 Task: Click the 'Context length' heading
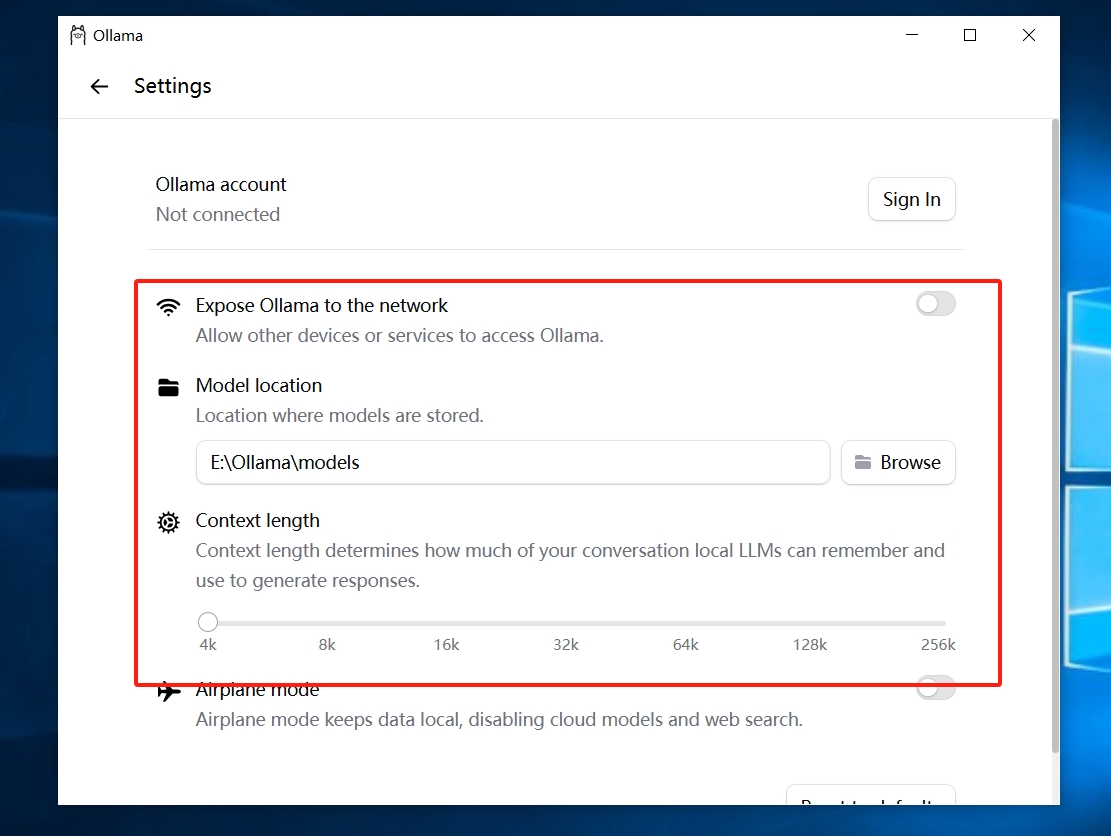point(257,521)
